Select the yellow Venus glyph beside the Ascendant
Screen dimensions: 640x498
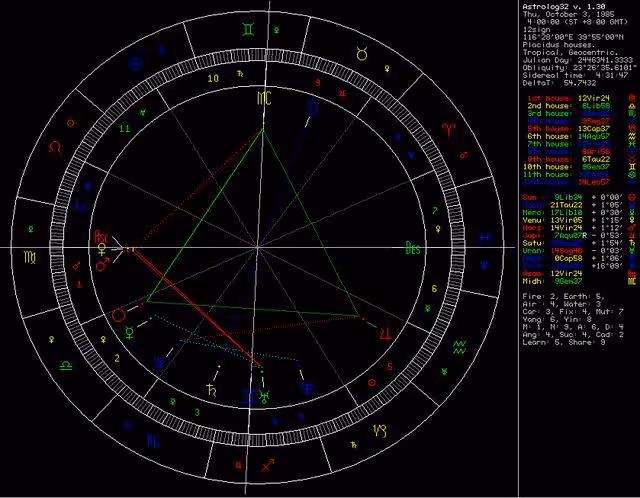click(102, 249)
